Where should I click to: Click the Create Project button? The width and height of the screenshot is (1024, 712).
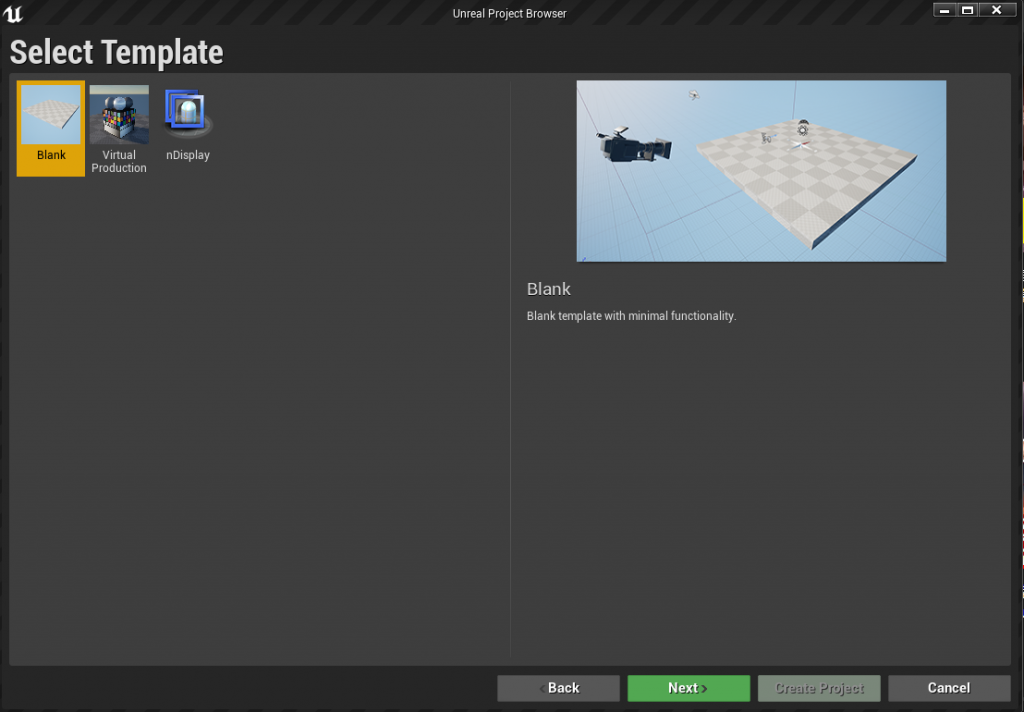pos(819,688)
